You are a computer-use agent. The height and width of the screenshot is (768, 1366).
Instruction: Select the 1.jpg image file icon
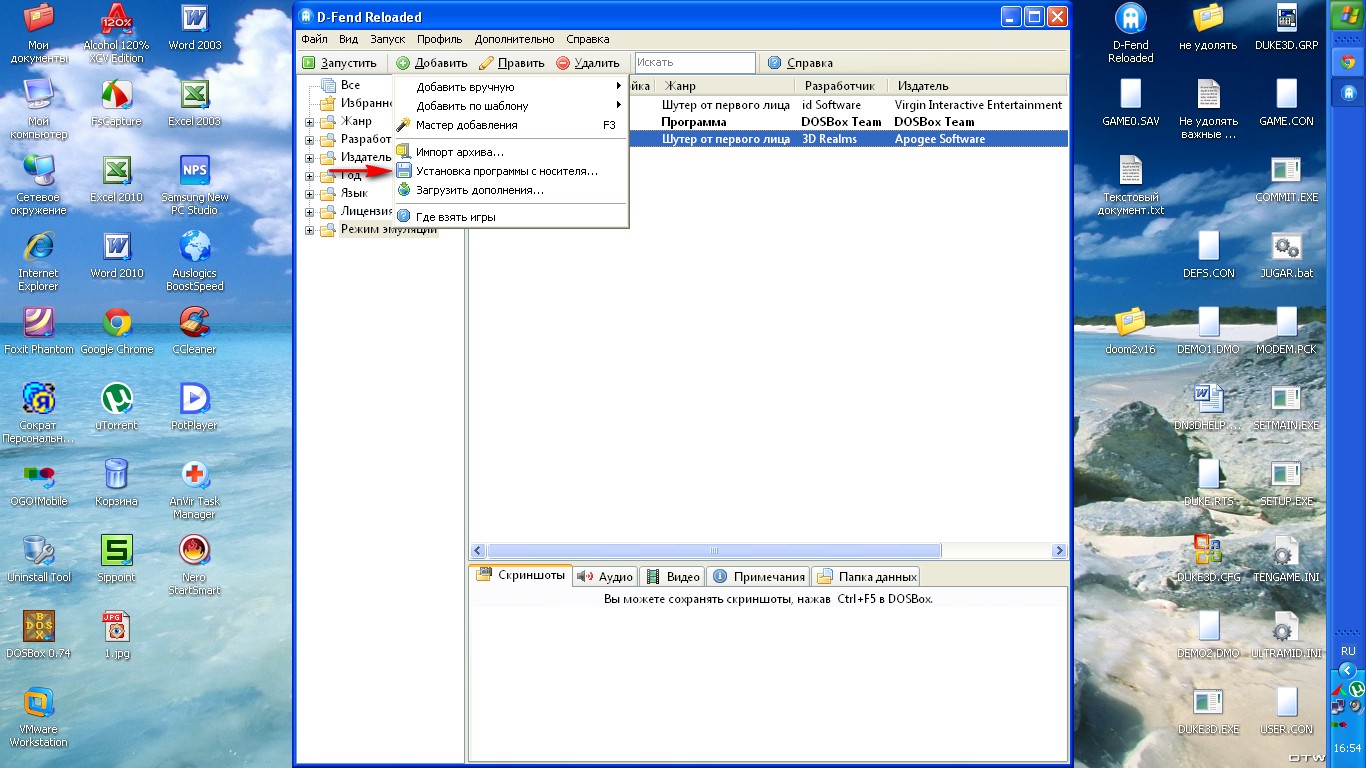pos(117,634)
